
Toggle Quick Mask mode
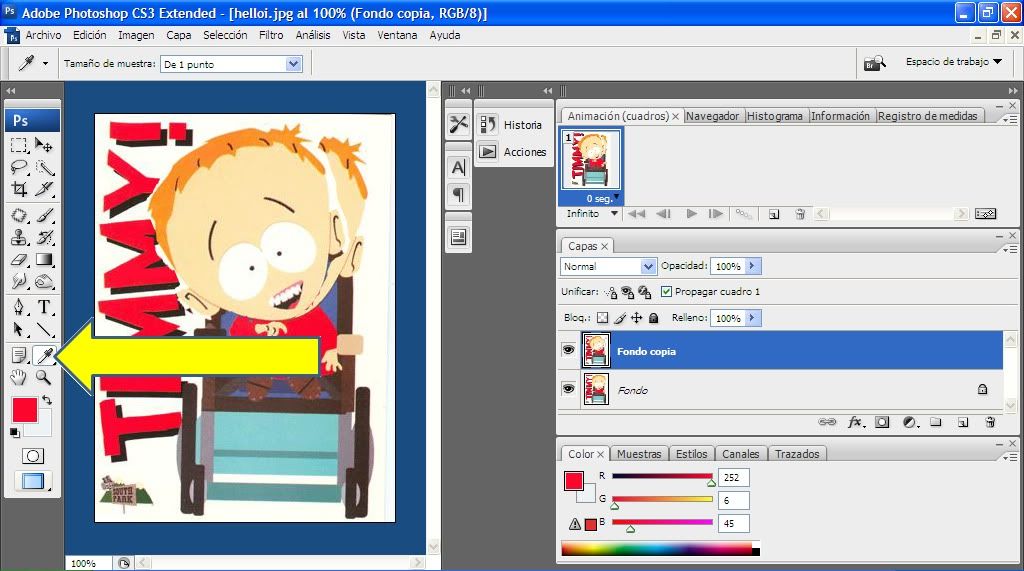click(x=33, y=456)
